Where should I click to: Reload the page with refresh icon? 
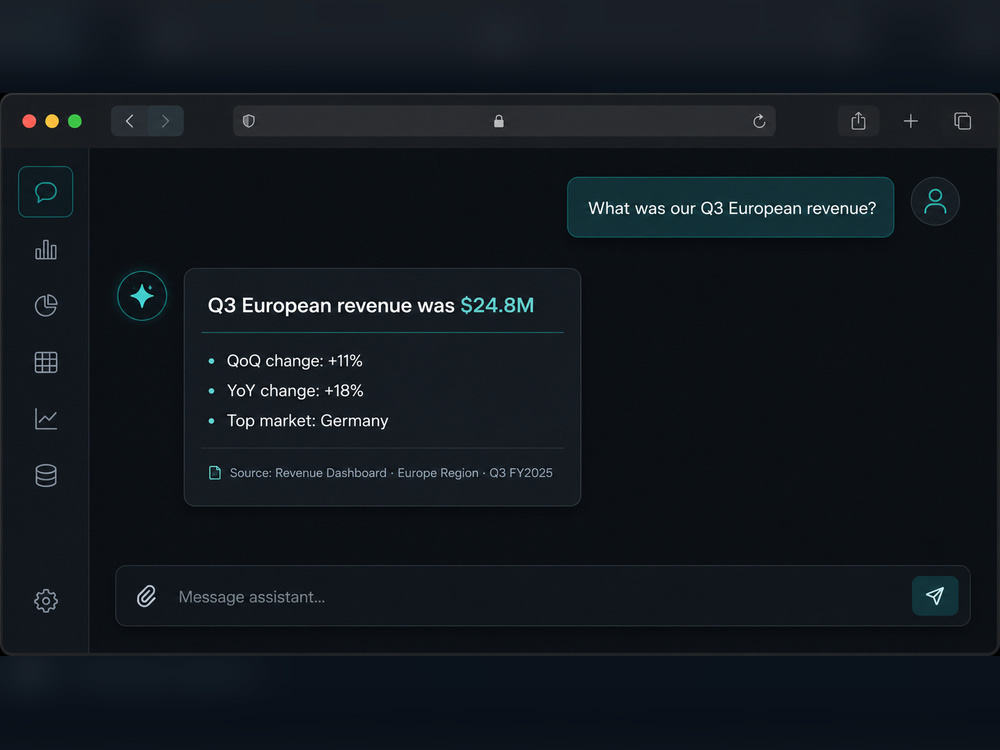(759, 121)
